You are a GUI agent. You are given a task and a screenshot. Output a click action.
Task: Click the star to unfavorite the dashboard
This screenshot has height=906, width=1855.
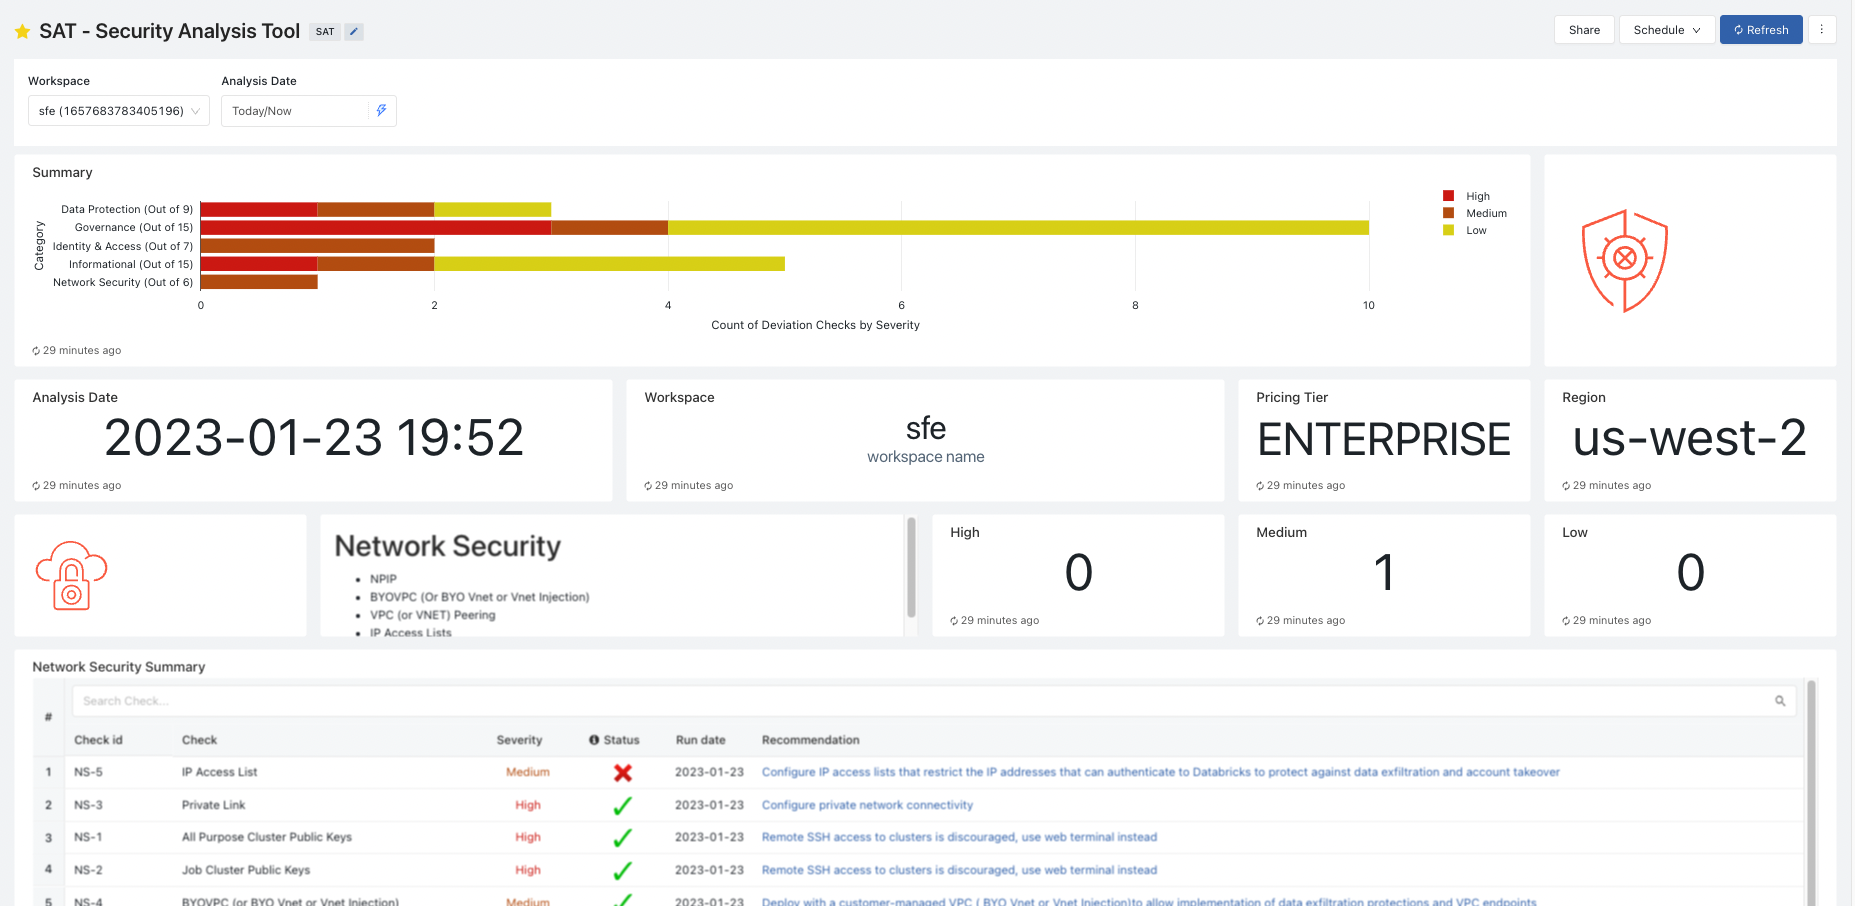coord(22,30)
